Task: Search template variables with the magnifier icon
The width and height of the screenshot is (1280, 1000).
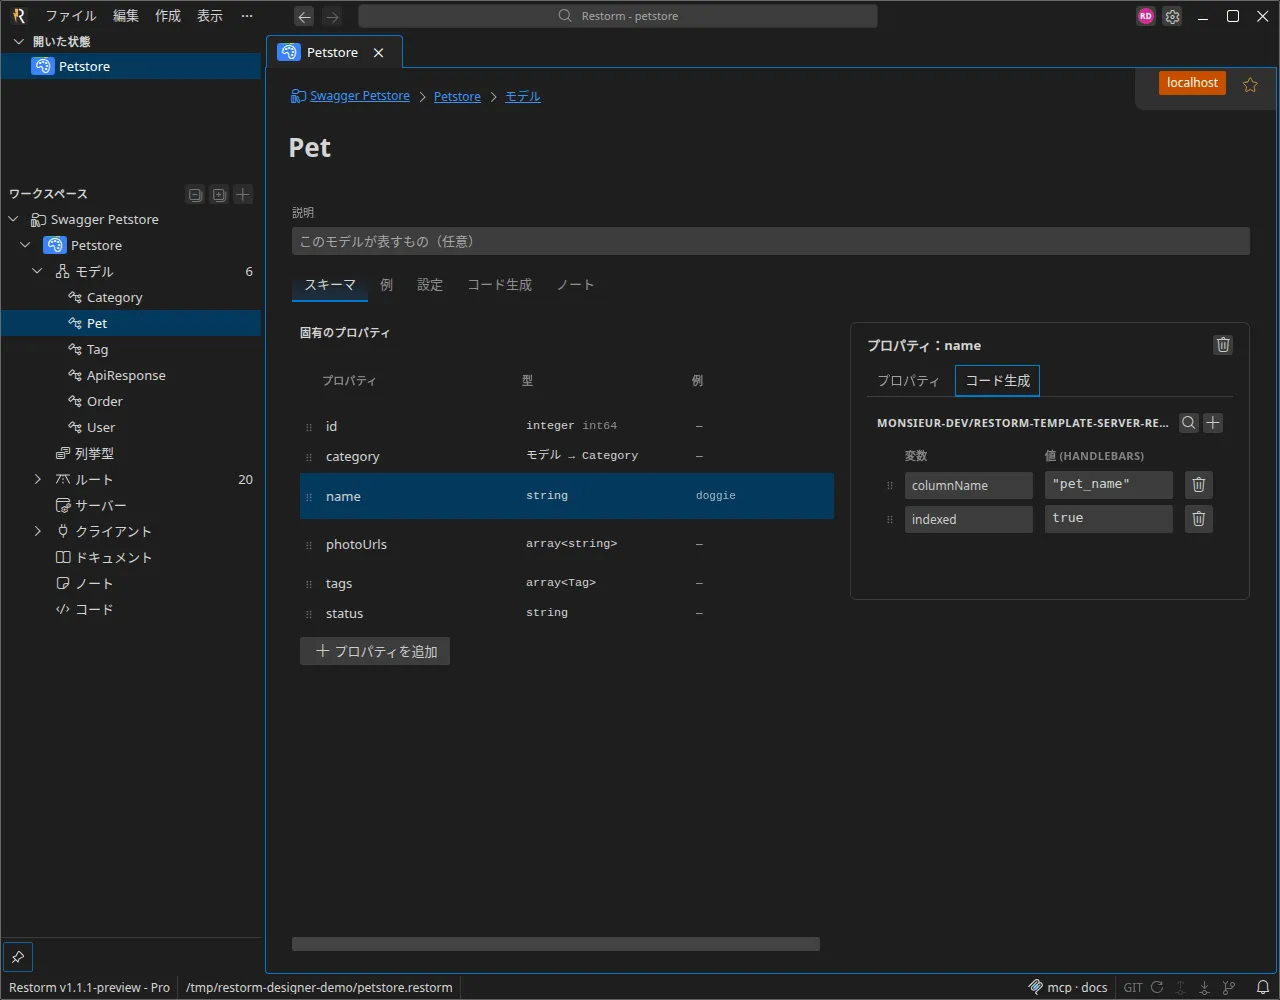Action: 1189,423
